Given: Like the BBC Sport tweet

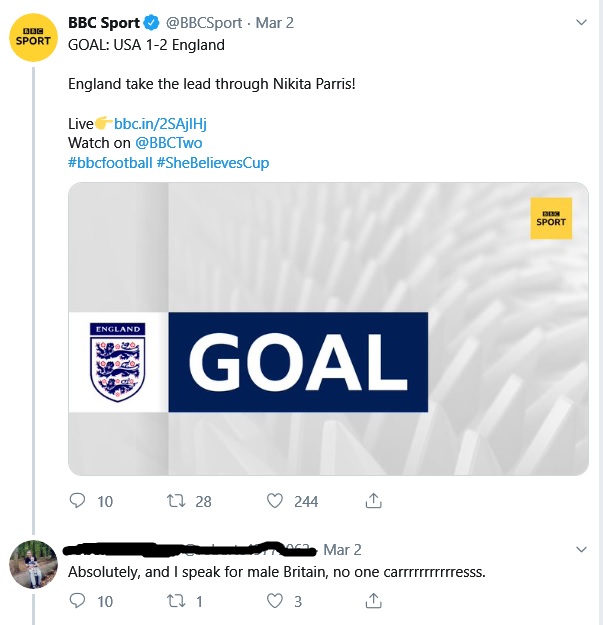Looking at the screenshot, I should (x=276, y=501).
